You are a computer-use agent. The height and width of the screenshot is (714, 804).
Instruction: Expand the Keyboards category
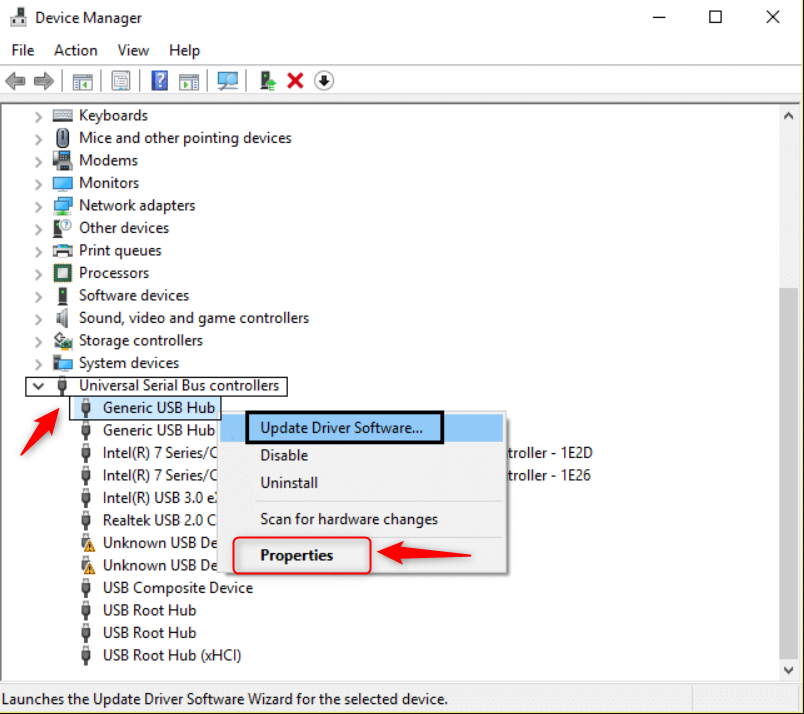39,116
